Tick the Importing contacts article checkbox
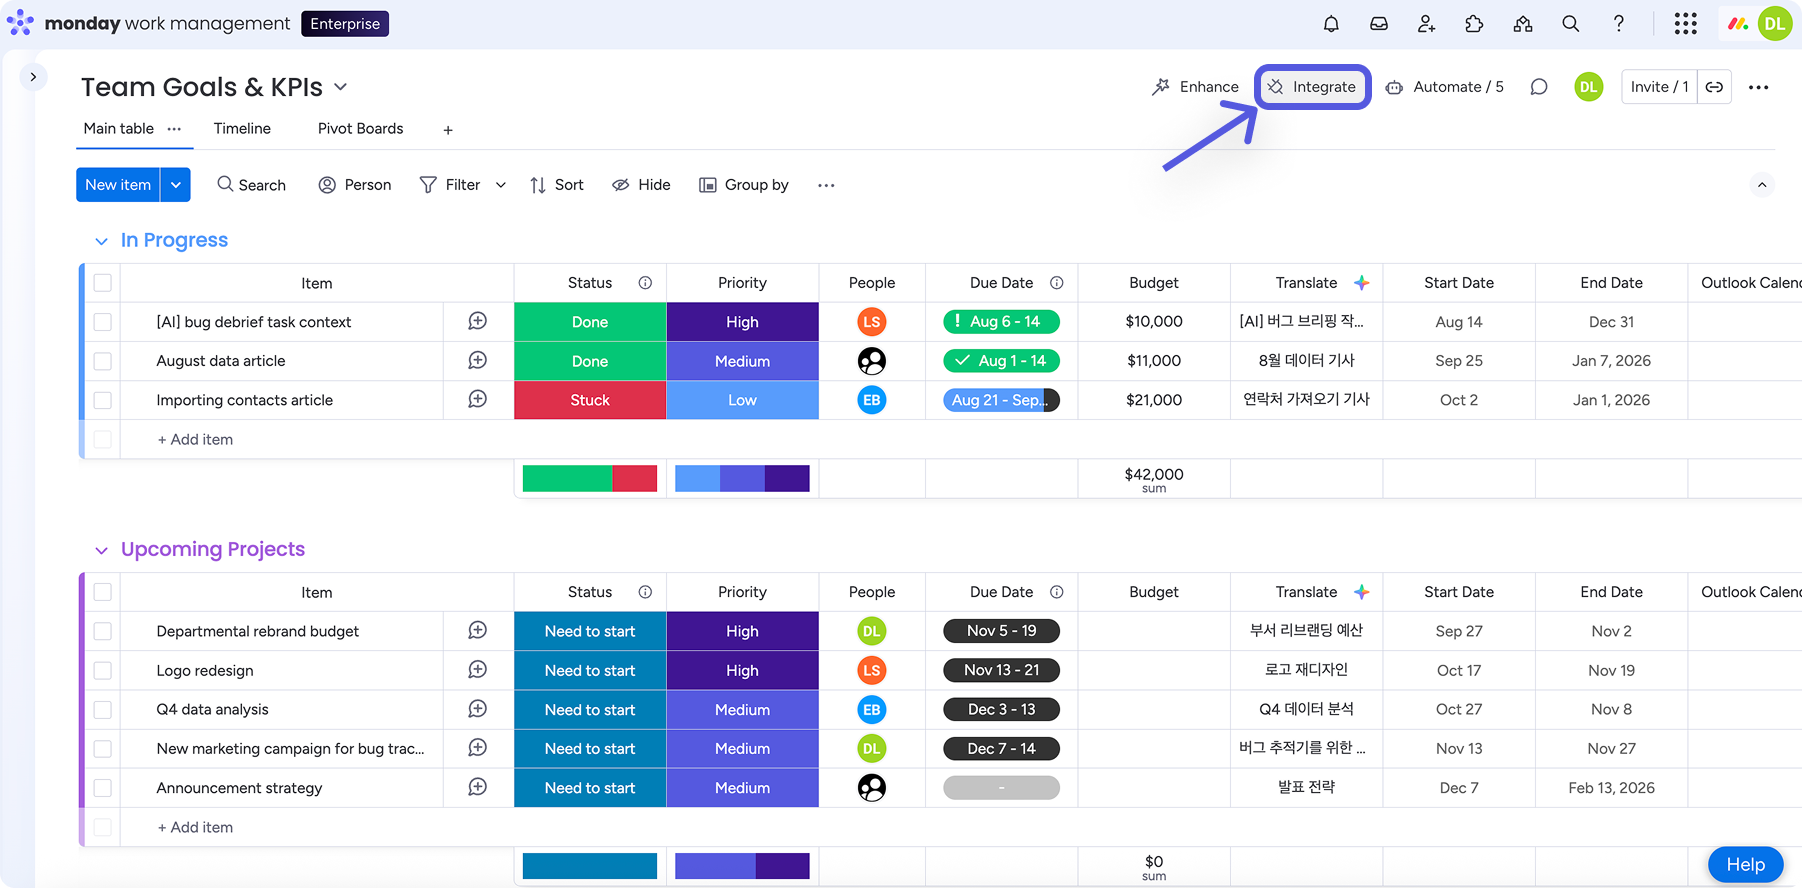1802x888 pixels. point(103,400)
